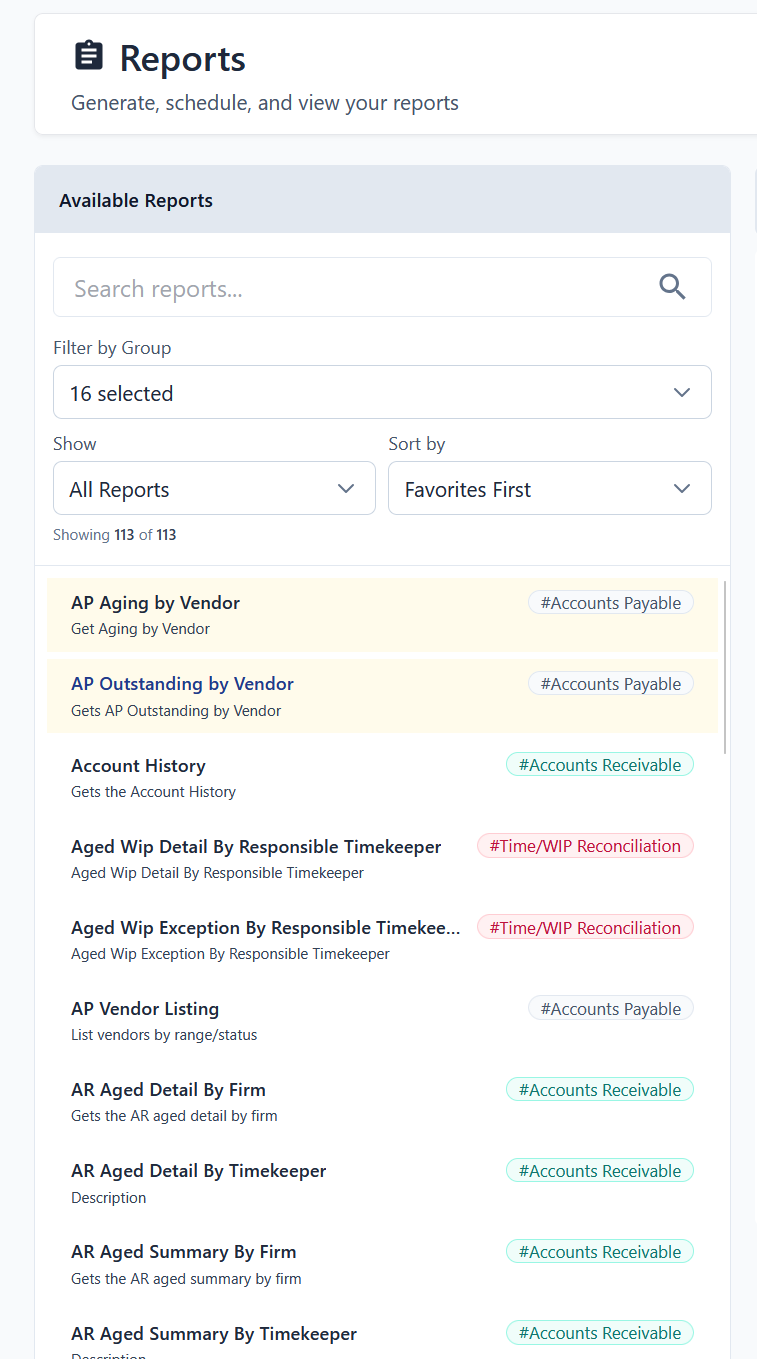Image resolution: width=757 pixels, height=1359 pixels.
Task: Expand the Show All Reports dropdown
Action: [x=214, y=488]
